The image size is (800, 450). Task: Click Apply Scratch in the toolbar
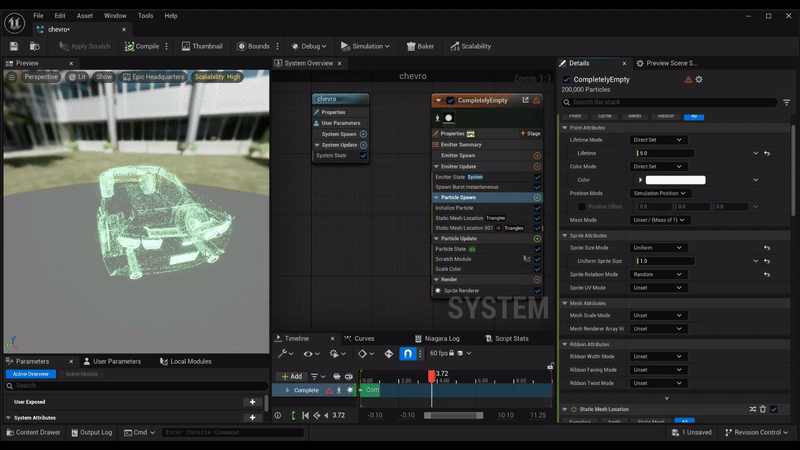click(85, 46)
